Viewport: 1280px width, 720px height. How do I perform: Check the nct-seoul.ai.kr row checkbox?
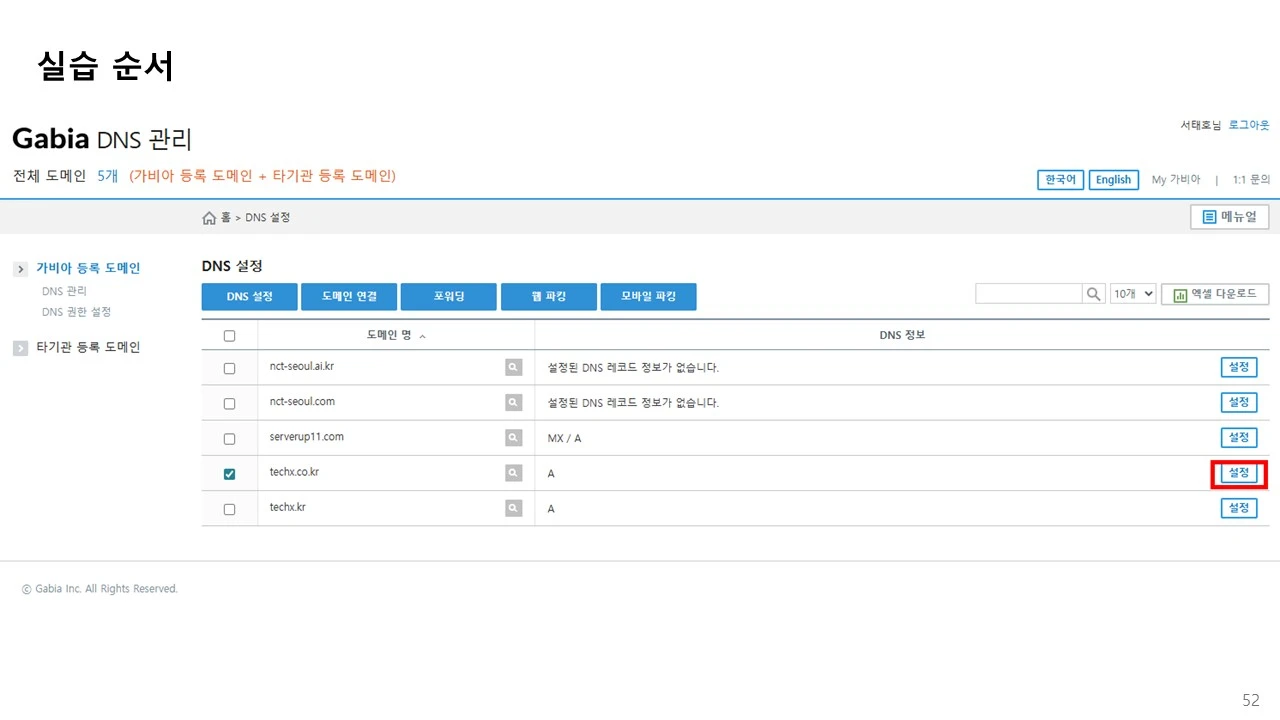tap(229, 368)
